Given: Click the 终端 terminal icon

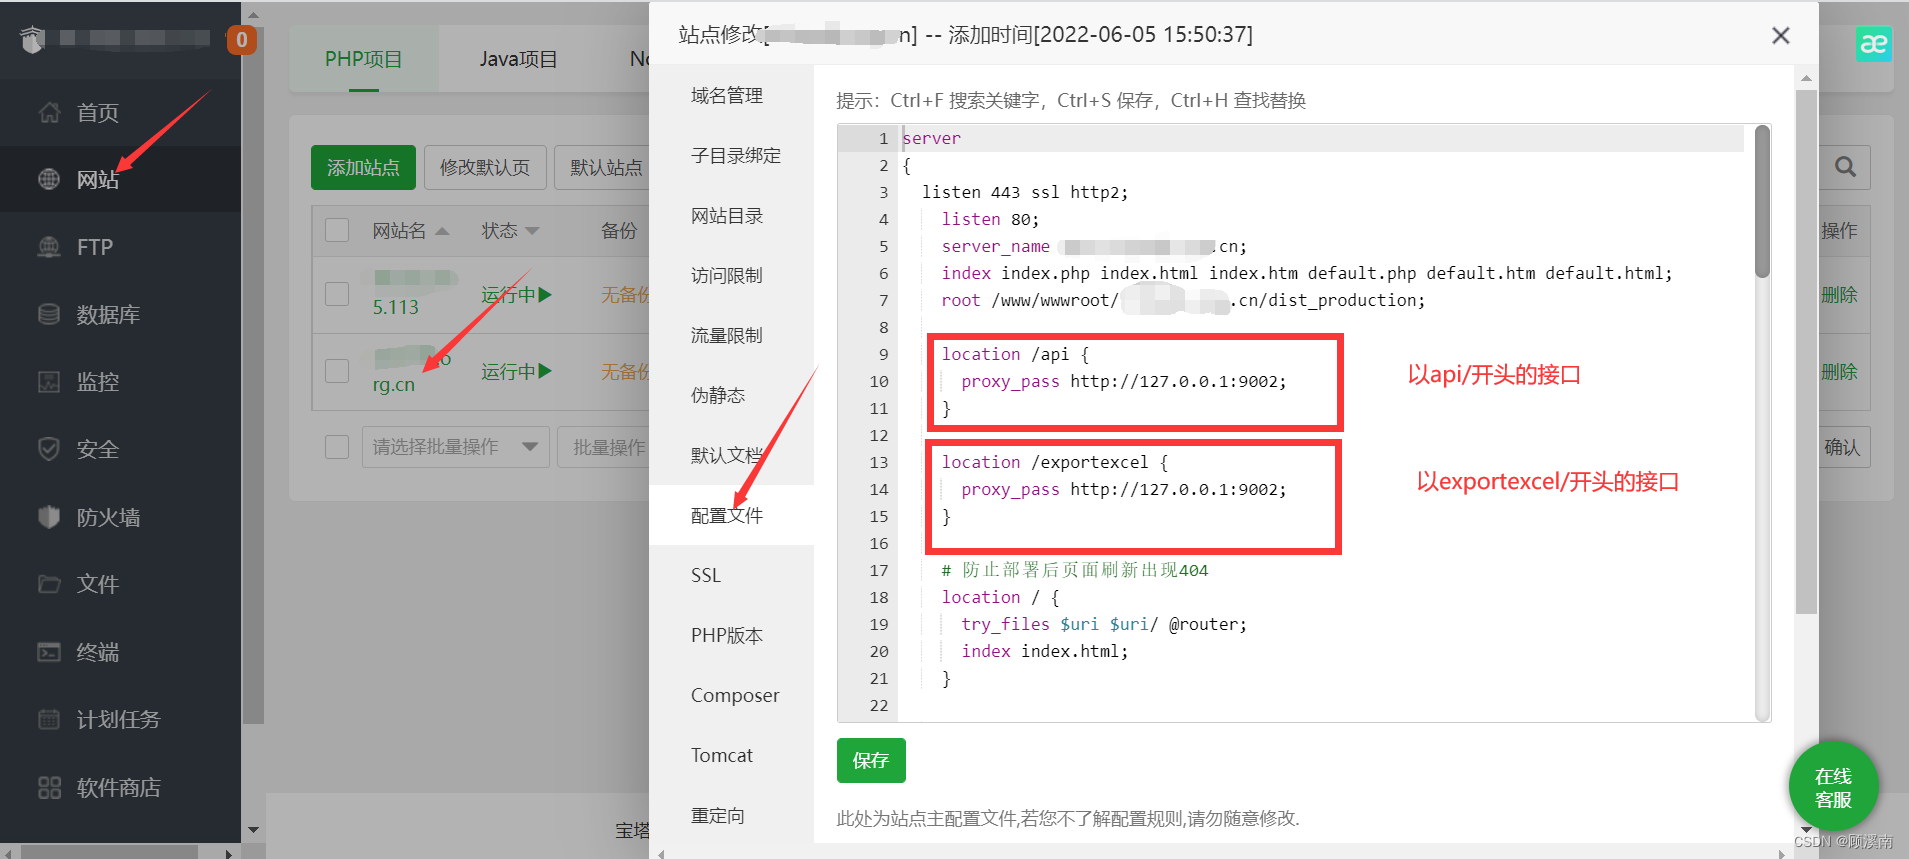Looking at the screenshot, I should point(49,652).
